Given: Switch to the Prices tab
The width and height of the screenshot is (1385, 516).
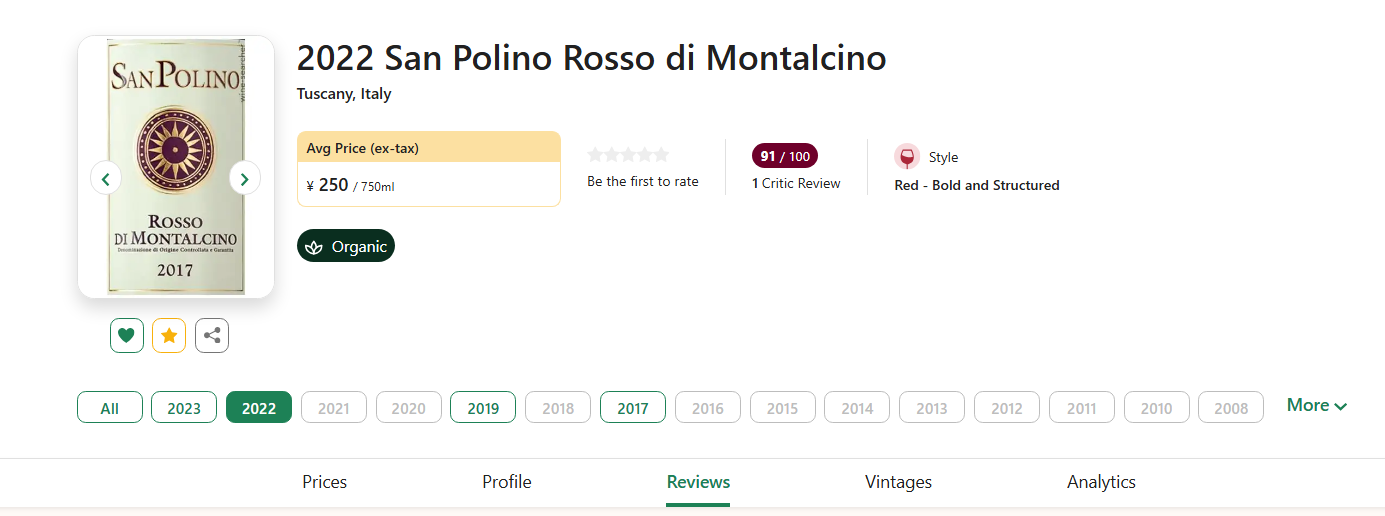Looking at the screenshot, I should pos(325,482).
